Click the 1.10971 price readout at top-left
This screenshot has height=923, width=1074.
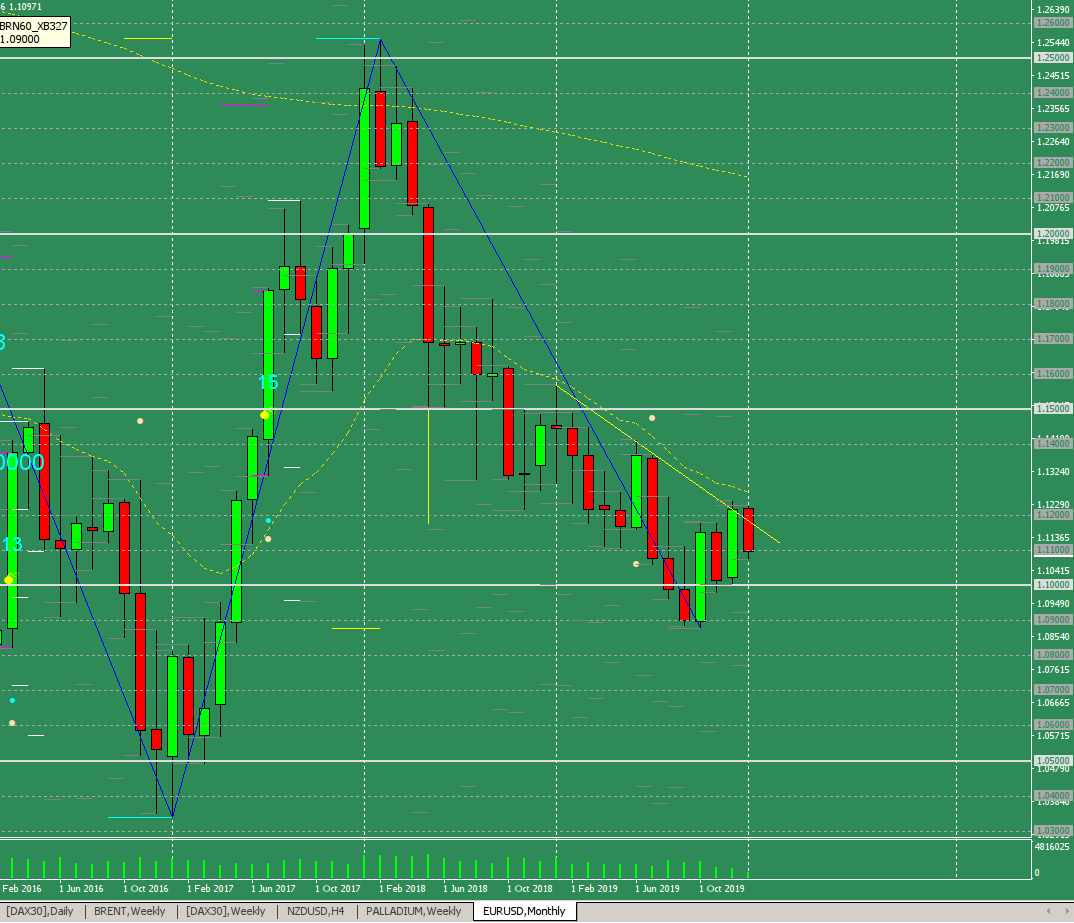25,6
